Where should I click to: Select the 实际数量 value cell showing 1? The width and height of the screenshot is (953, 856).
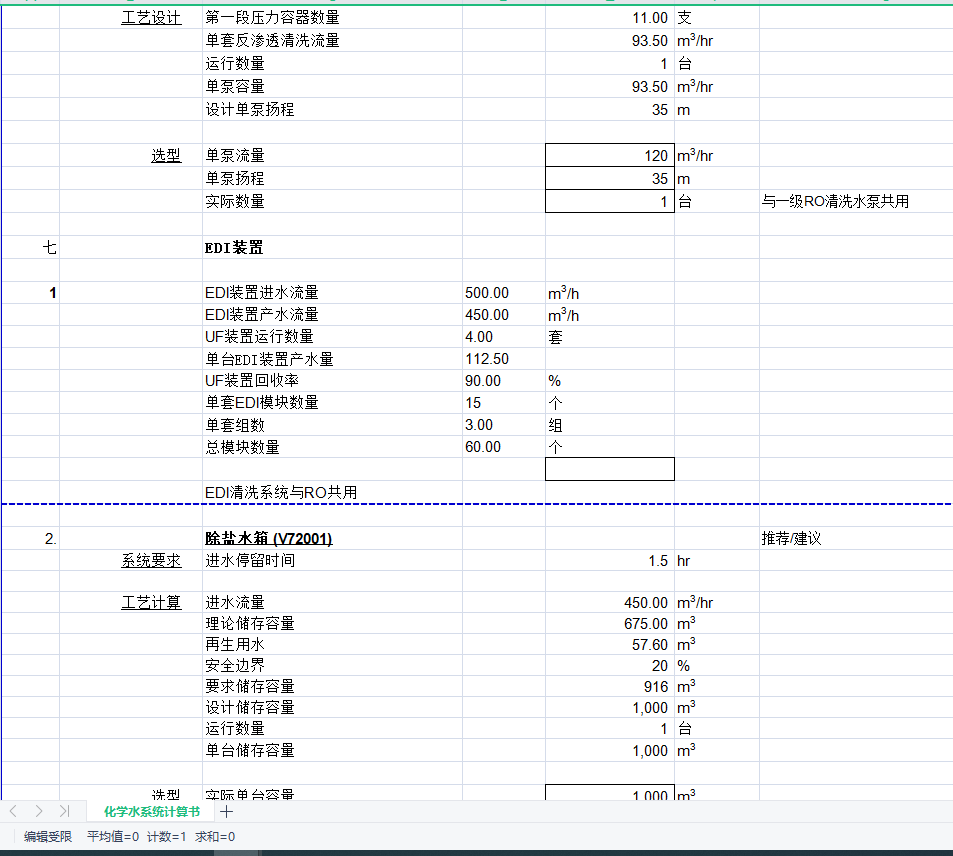pos(610,202)
